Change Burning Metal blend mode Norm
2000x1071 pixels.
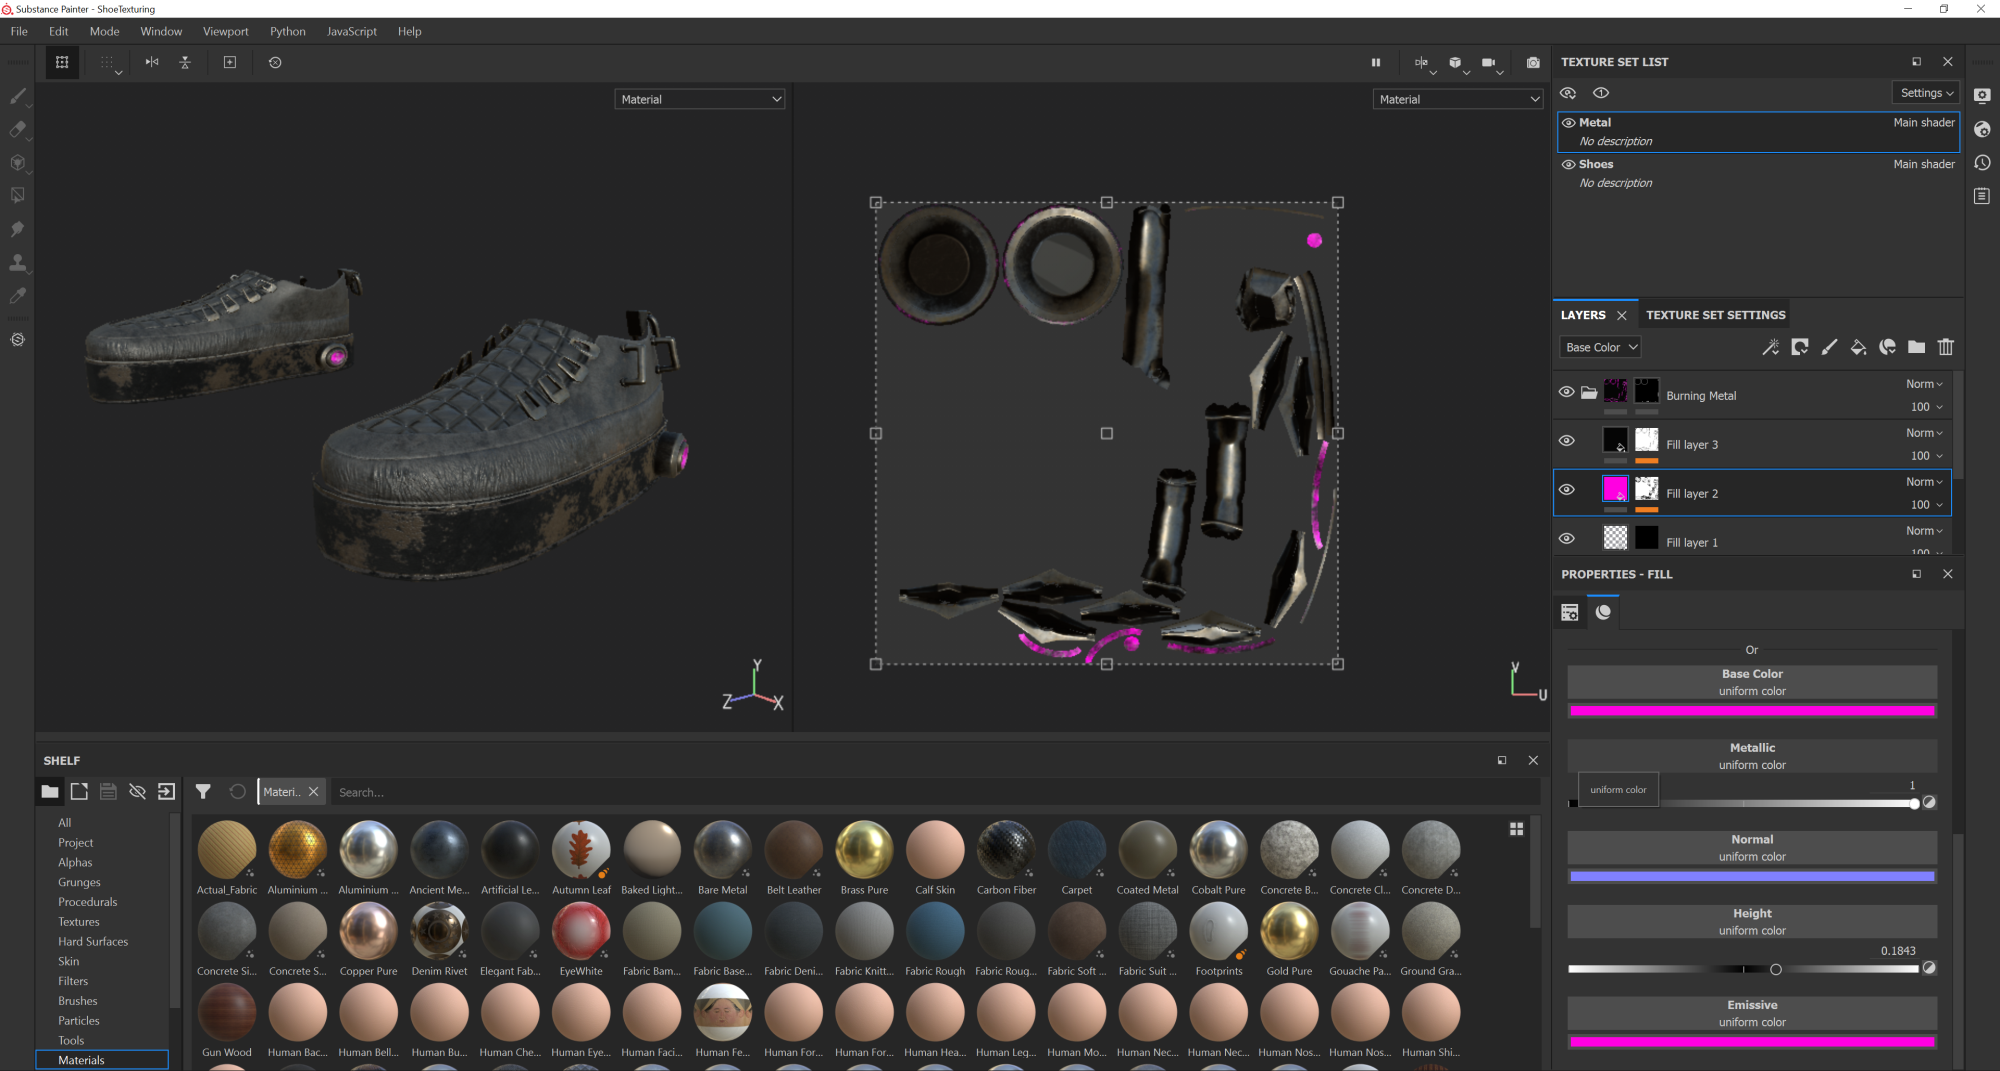pyautogui.click(x=1924, y=384)
